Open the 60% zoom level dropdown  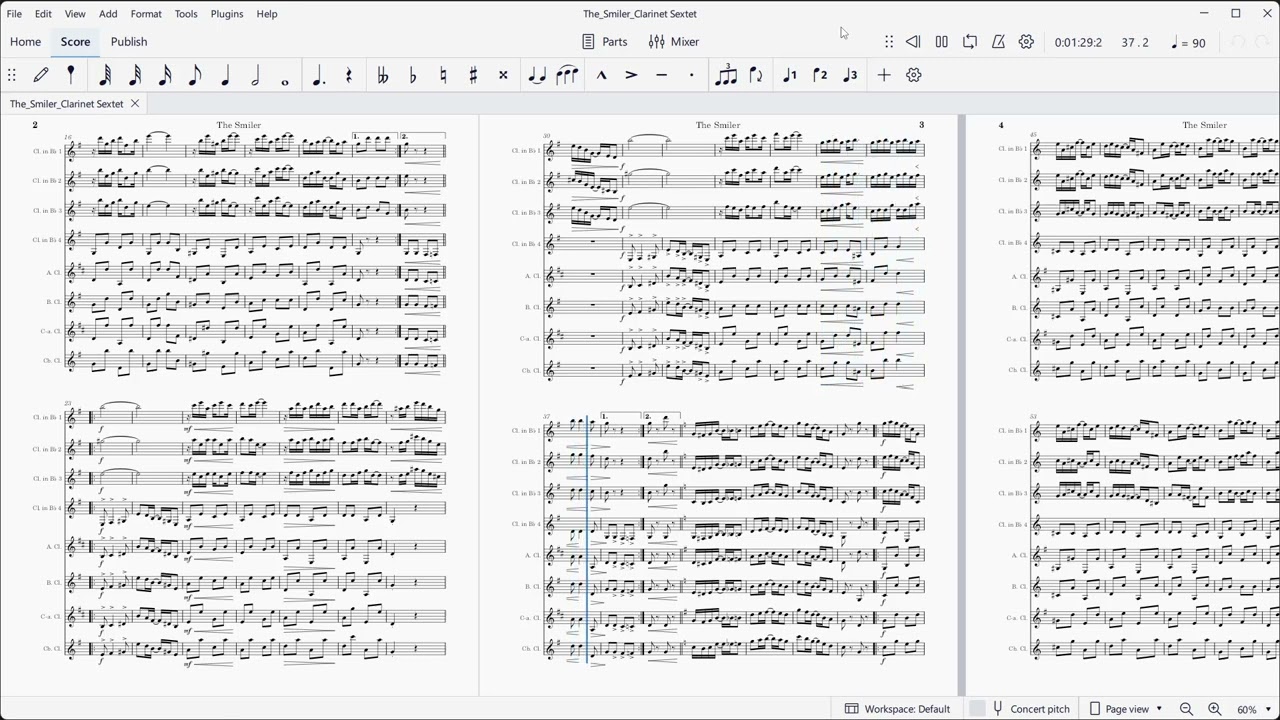point(1254,709)
